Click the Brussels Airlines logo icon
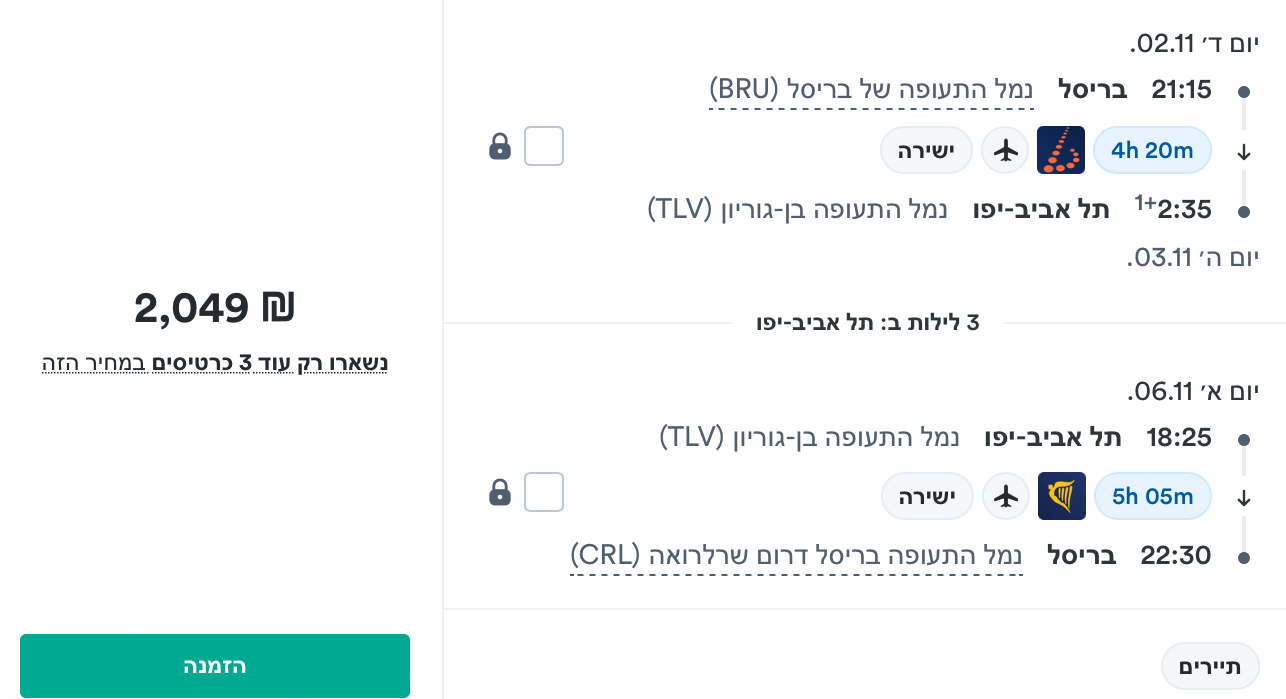The image size is (1286, 699). (1062, 150)
